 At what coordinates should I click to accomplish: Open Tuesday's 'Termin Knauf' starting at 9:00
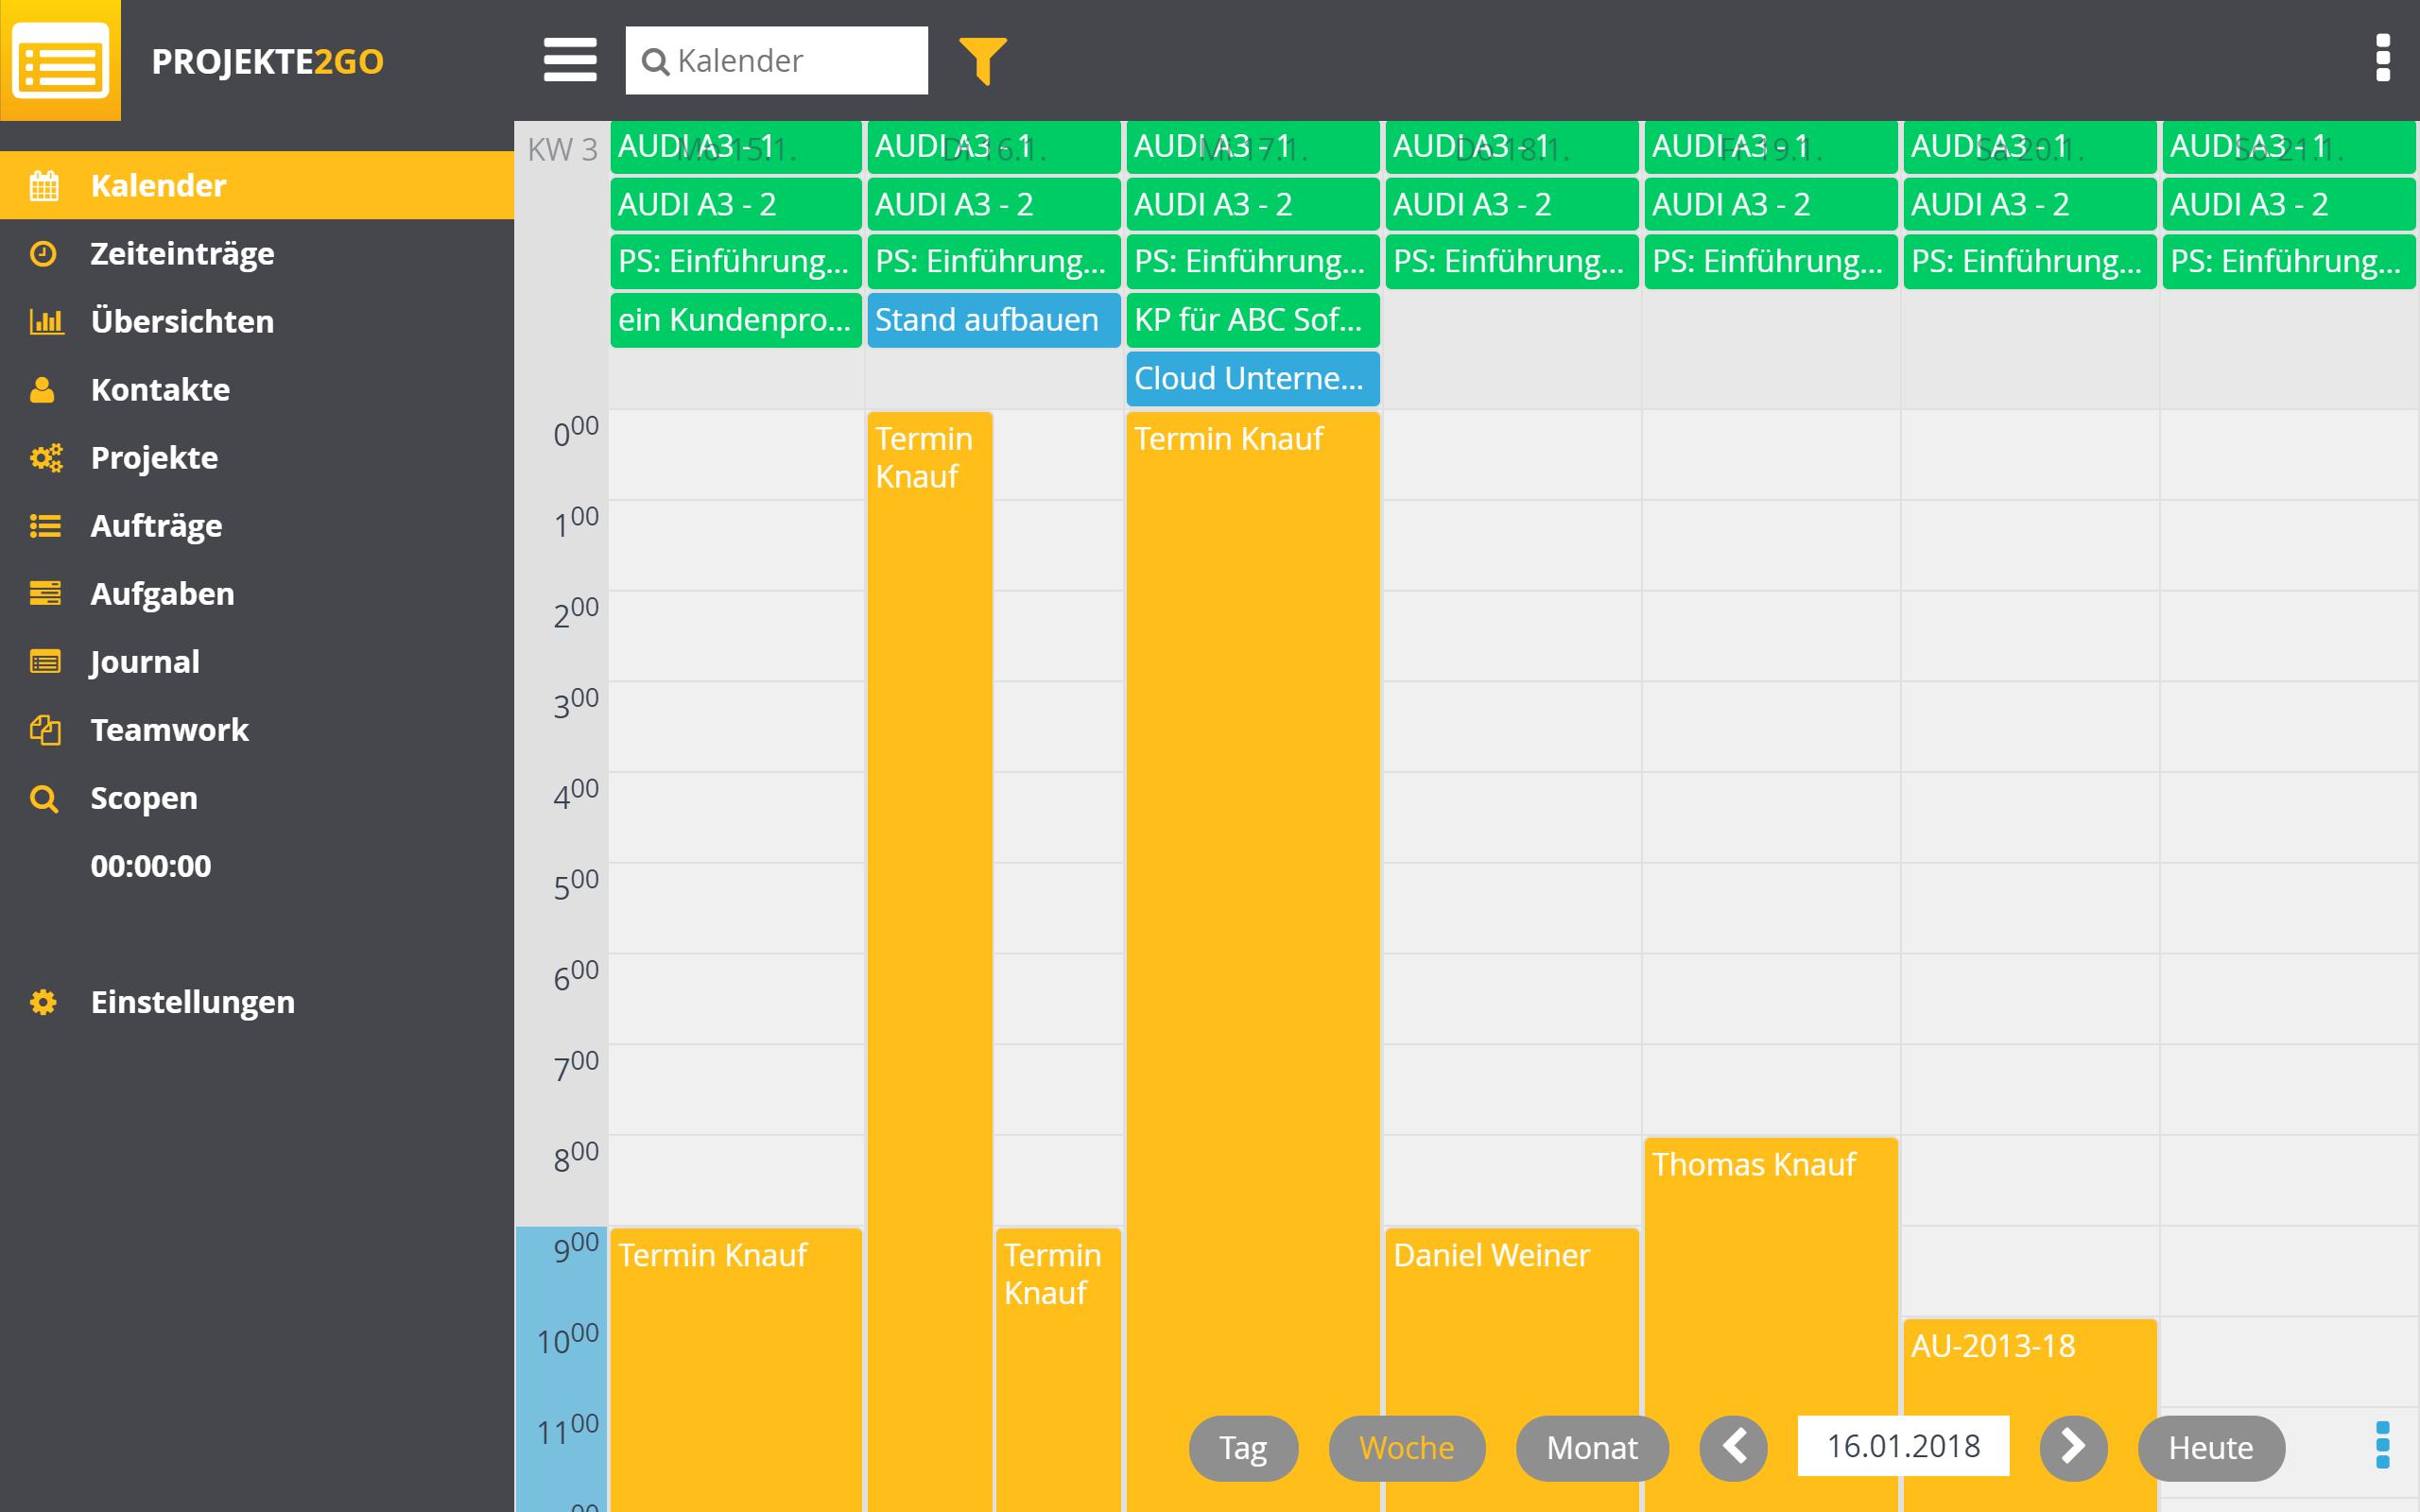(1058, 1370)
